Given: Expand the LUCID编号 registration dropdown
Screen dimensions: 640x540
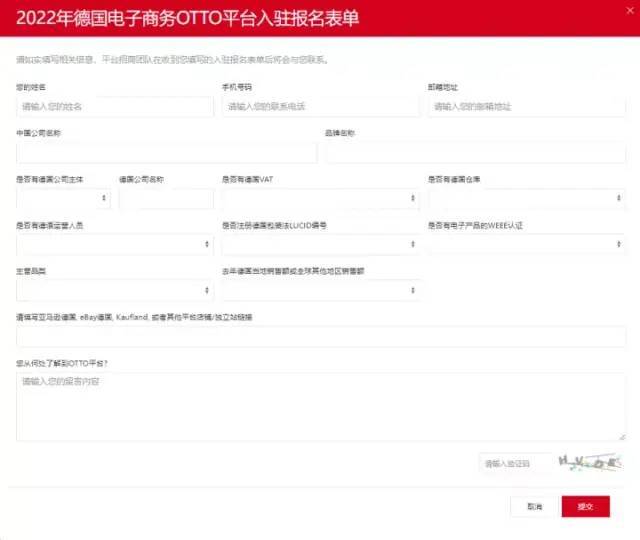Looking at the screenshot, I should pos(320,244).
